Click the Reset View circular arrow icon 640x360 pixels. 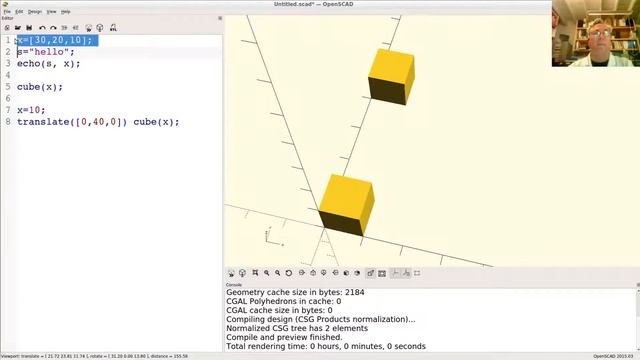click(x=289, y=273)
